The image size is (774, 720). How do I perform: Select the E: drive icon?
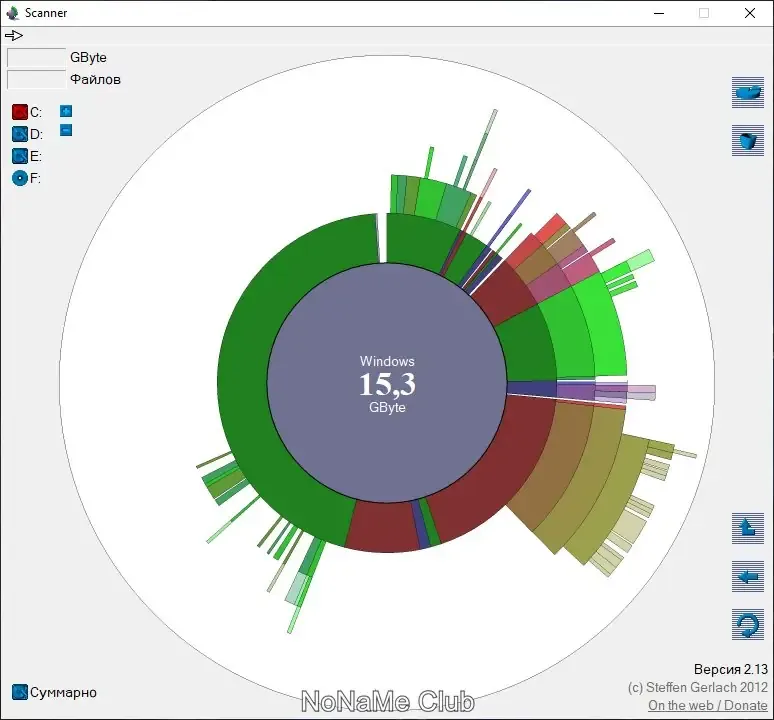[20, 156]
